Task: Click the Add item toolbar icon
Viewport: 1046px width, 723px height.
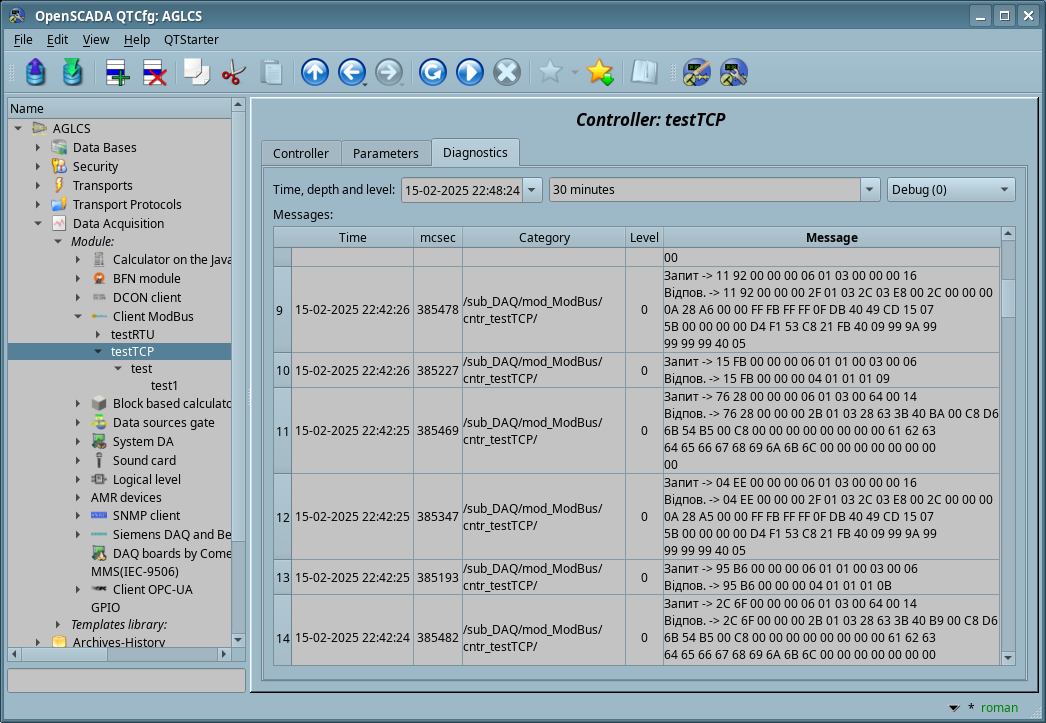Action: click(x=117, y=72)
